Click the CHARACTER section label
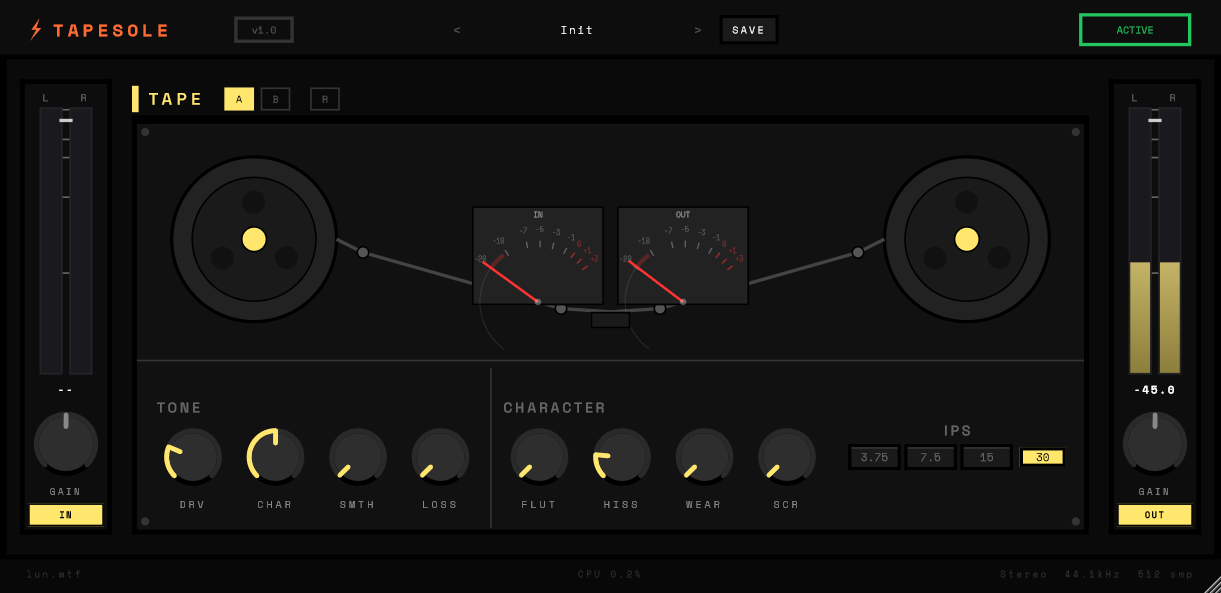The width and height of the screenshot is (1221, 593). point(555,408)
